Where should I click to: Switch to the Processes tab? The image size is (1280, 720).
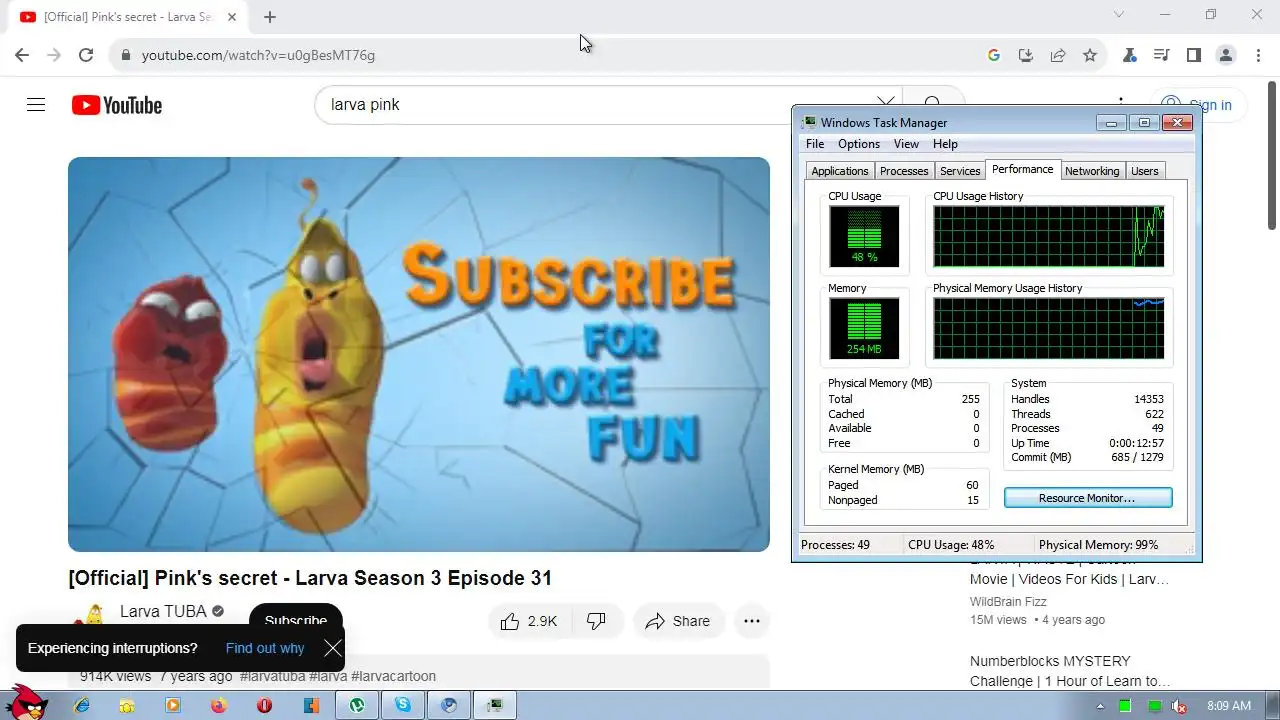[904, 171]
